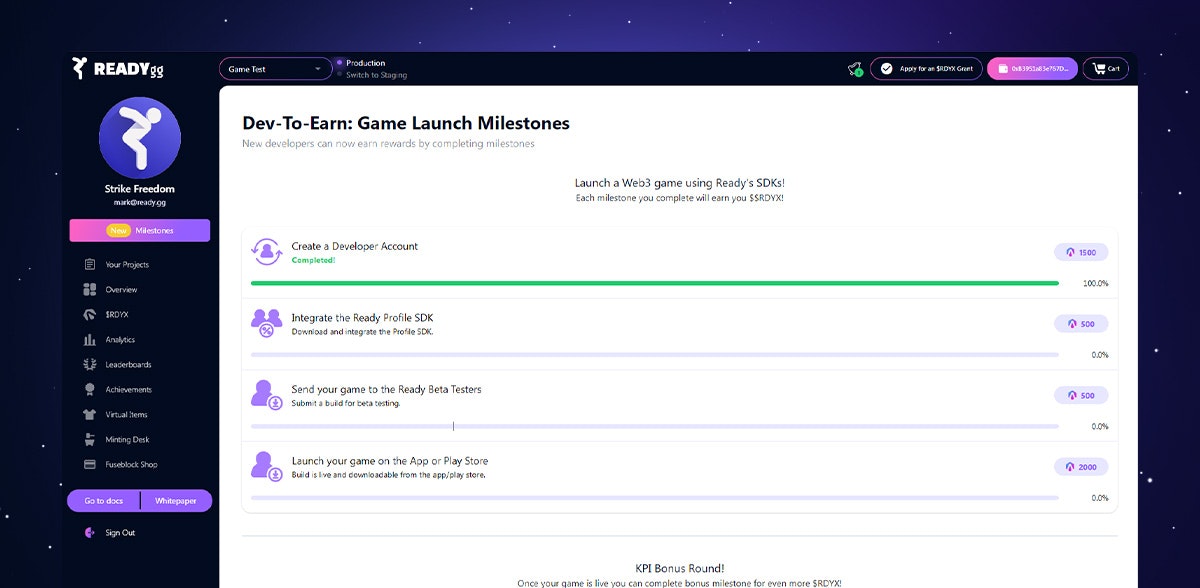Open the notifications bell icon
This screenshot has width=1200, height=588.
point(855,69)
